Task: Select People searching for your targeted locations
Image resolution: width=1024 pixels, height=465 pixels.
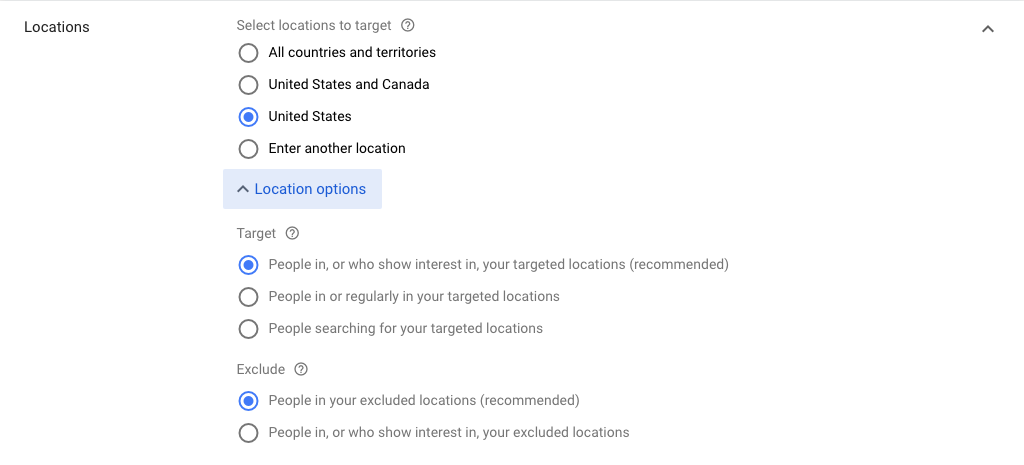Action: (248, 328)
